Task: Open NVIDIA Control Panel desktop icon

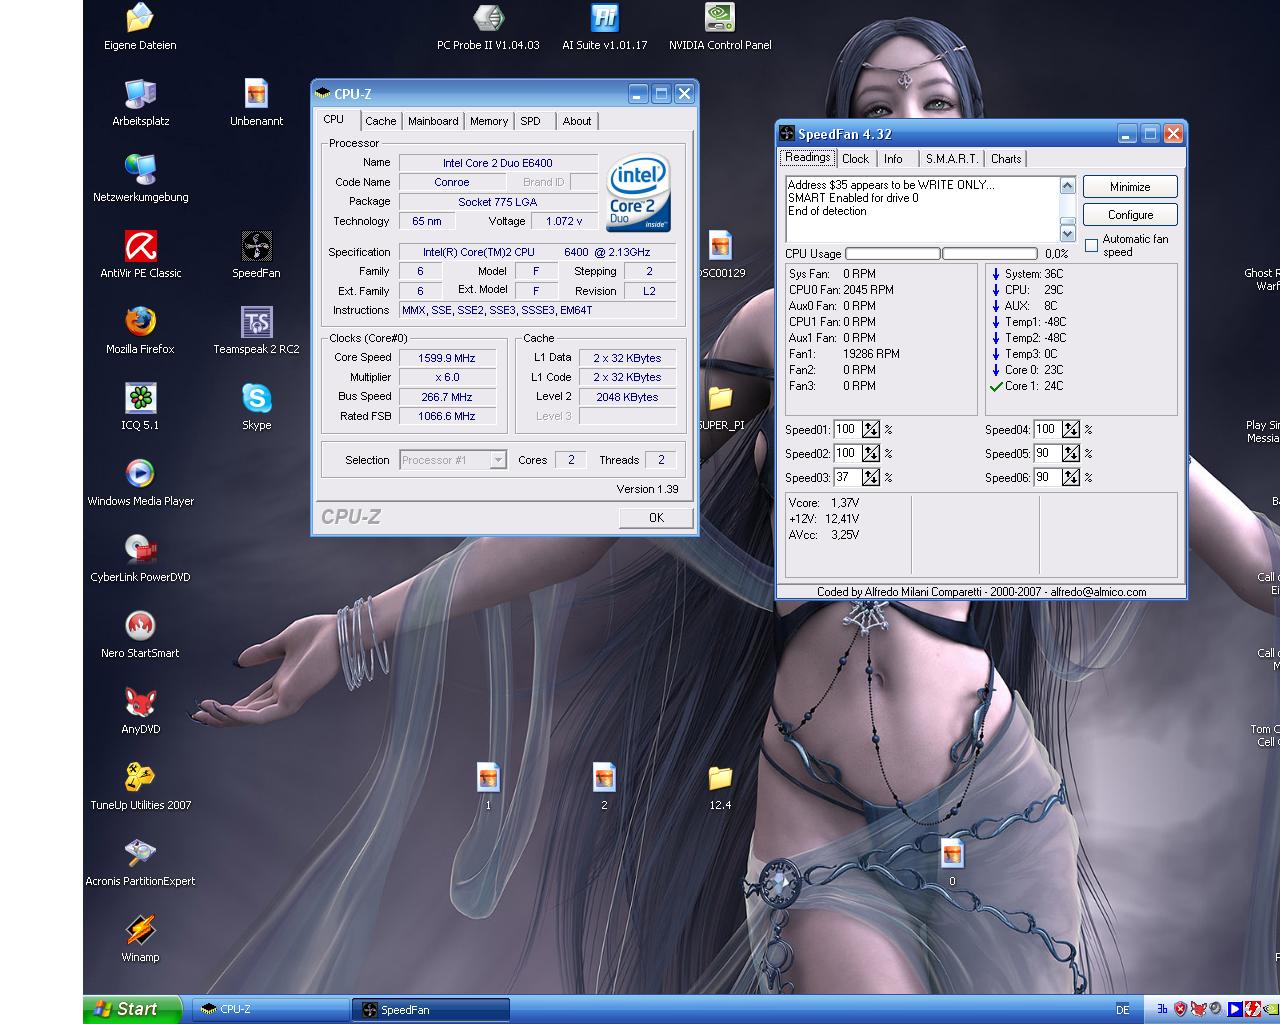Action: click(x=720, y=27)
